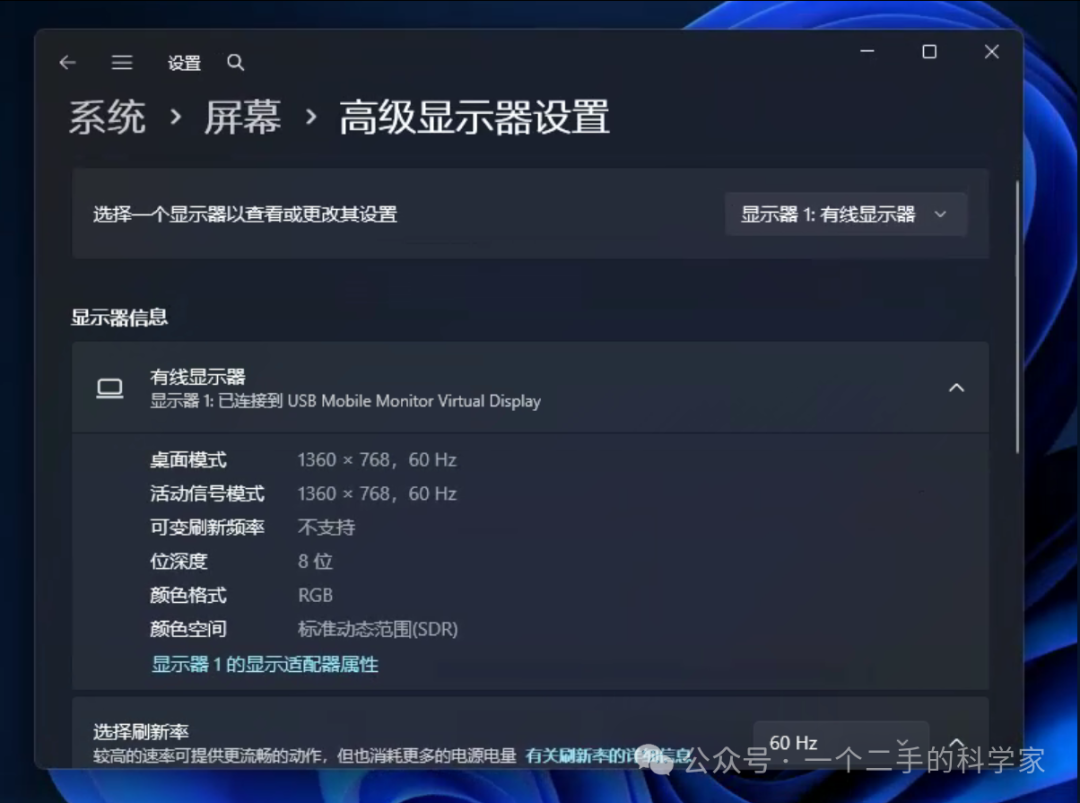1080x803 pixels.
Task: Click the 颜色格式 value RGB
Action: click(x=315, y=595)
